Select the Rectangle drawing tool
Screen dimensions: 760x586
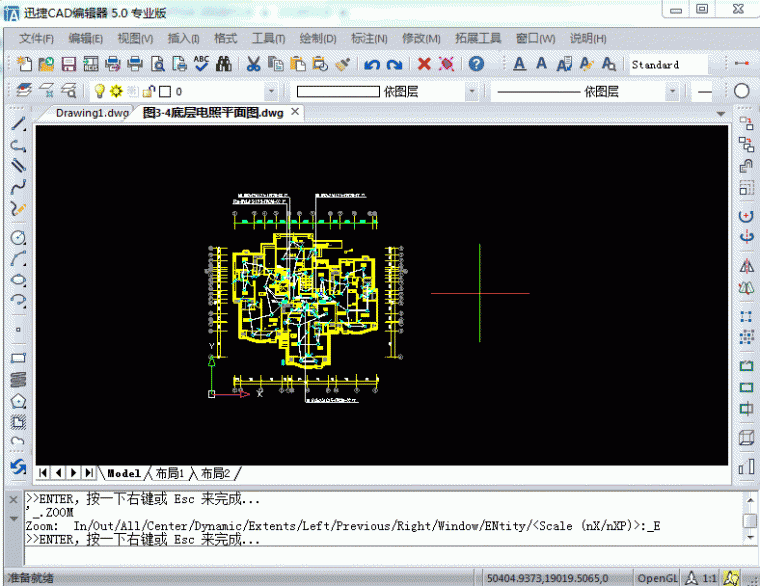pyautogui.click(x=18, y=357)
